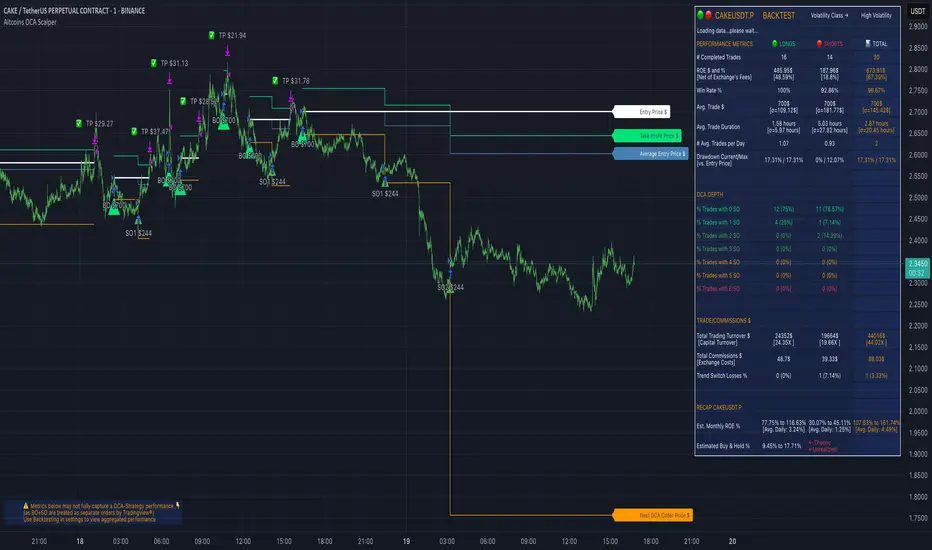Open the USDT currency selector
The image size is (932, 550).
click(918, 11)
